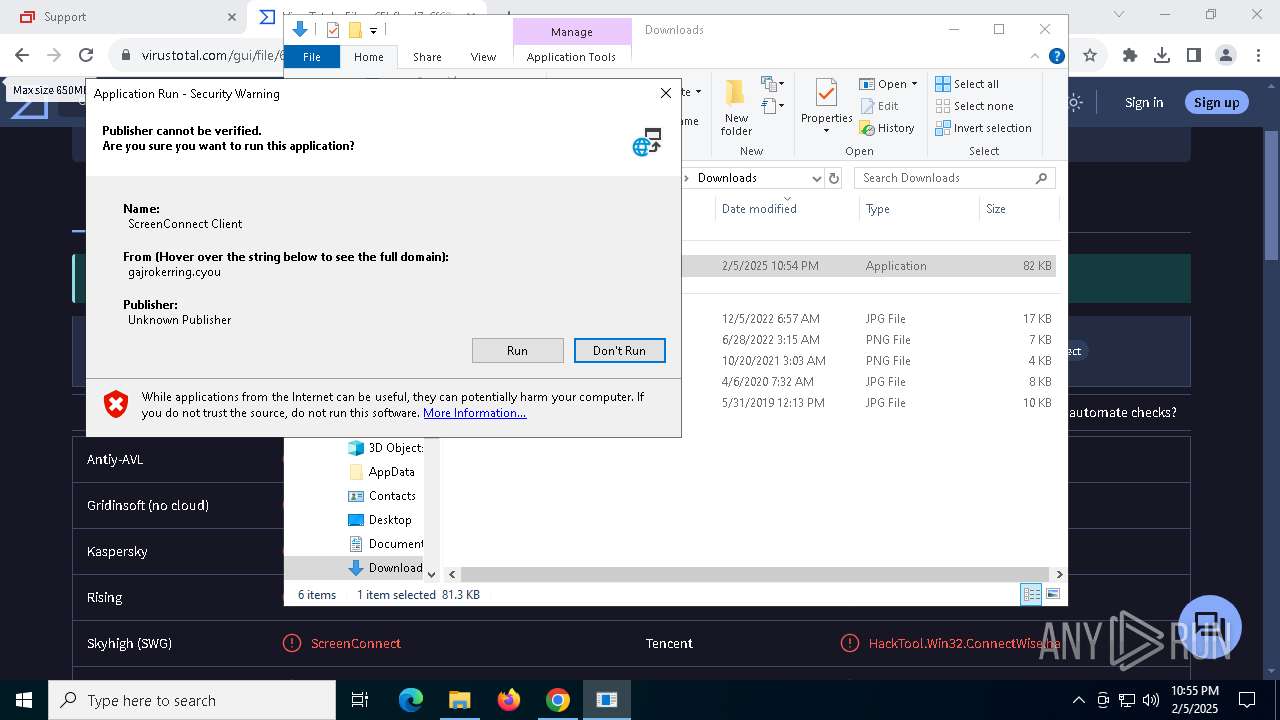Collapse the Explorer ribbon with the chevron
The image size is (1280, 720).
click(1036, 57)
